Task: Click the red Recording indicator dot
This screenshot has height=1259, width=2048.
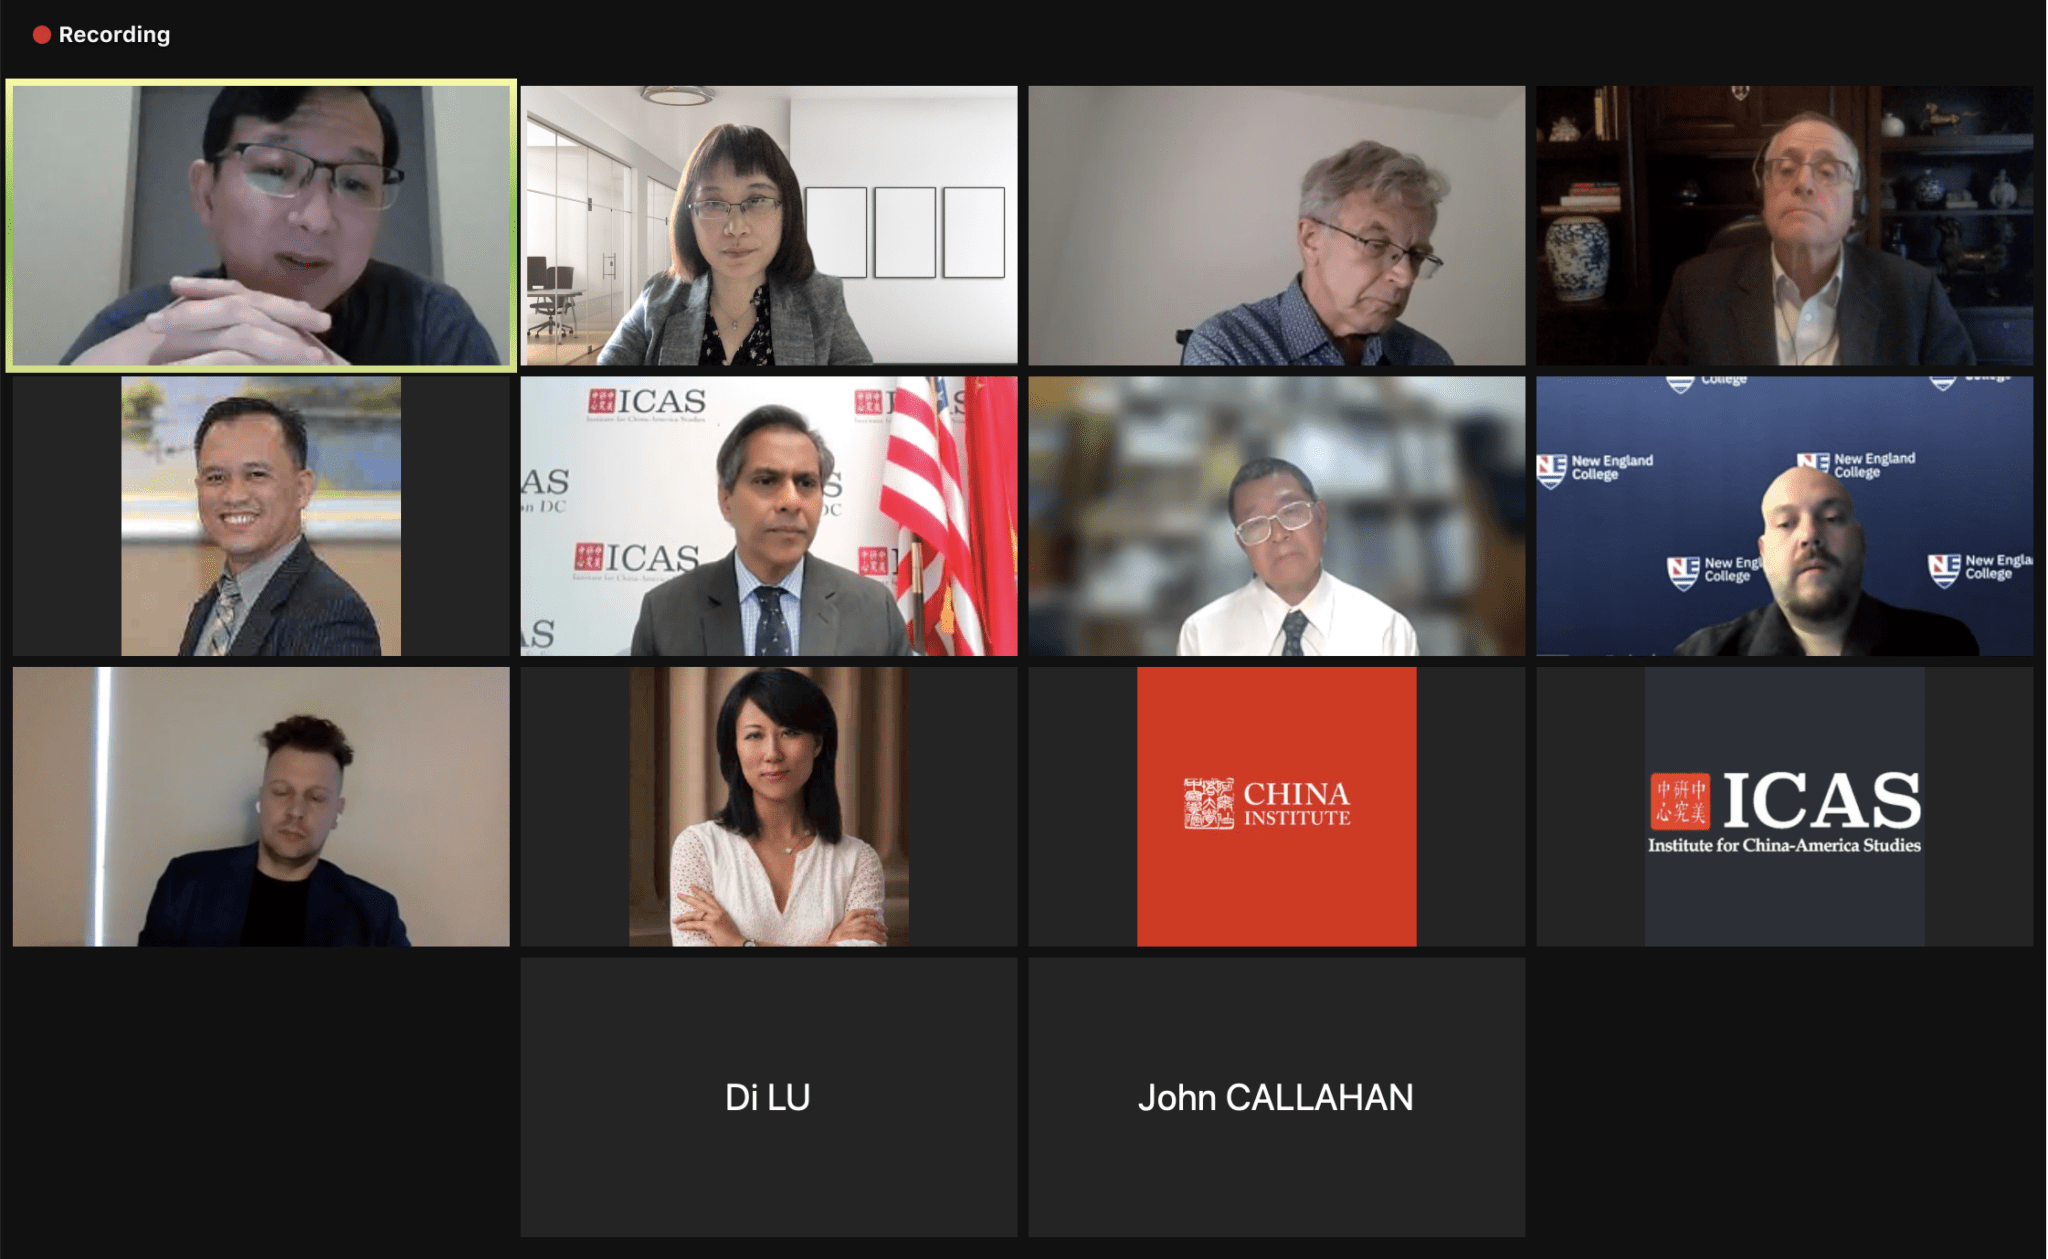Action: pos(41,35)
